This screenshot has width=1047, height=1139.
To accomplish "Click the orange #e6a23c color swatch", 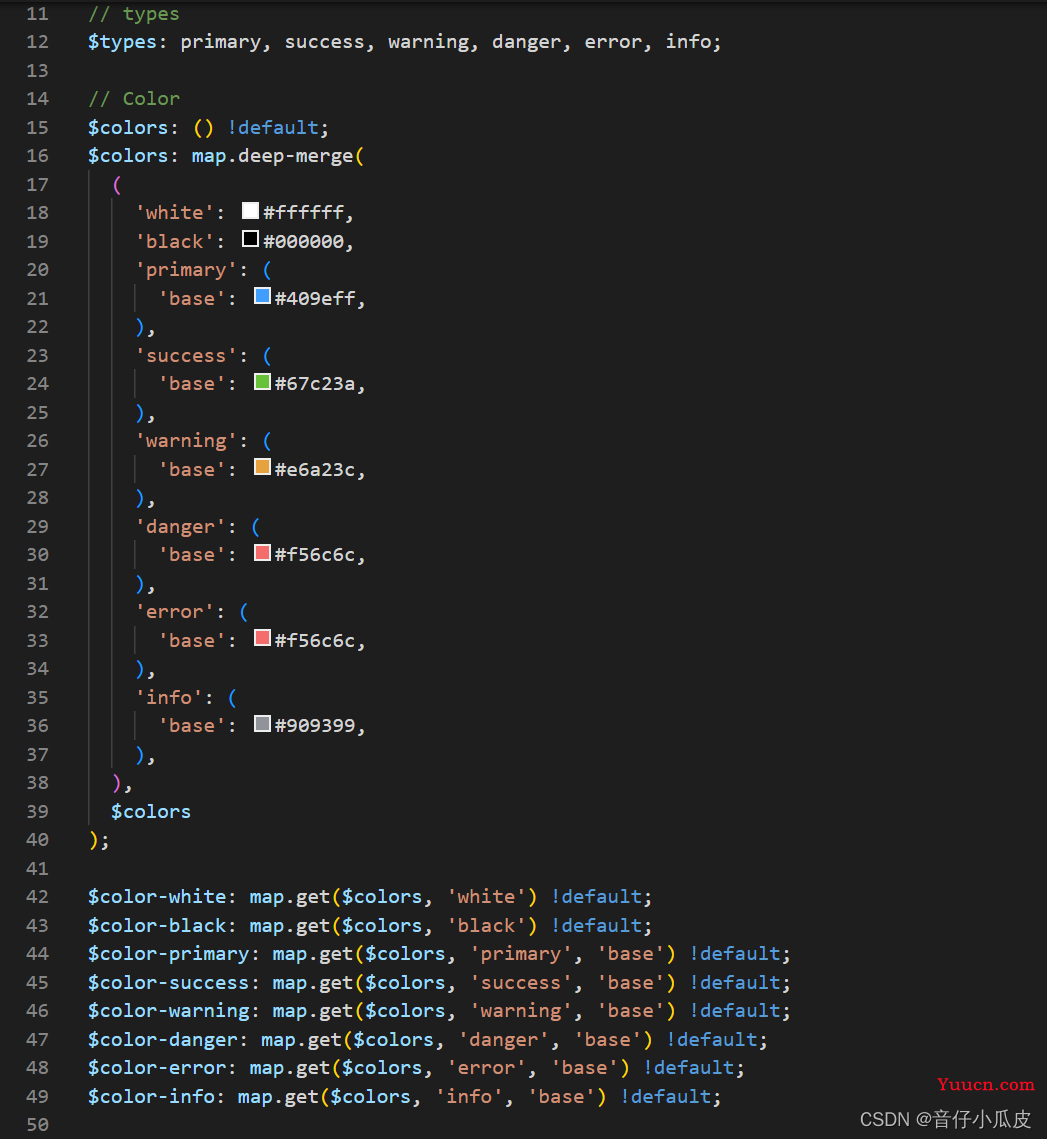I will 262,467.
